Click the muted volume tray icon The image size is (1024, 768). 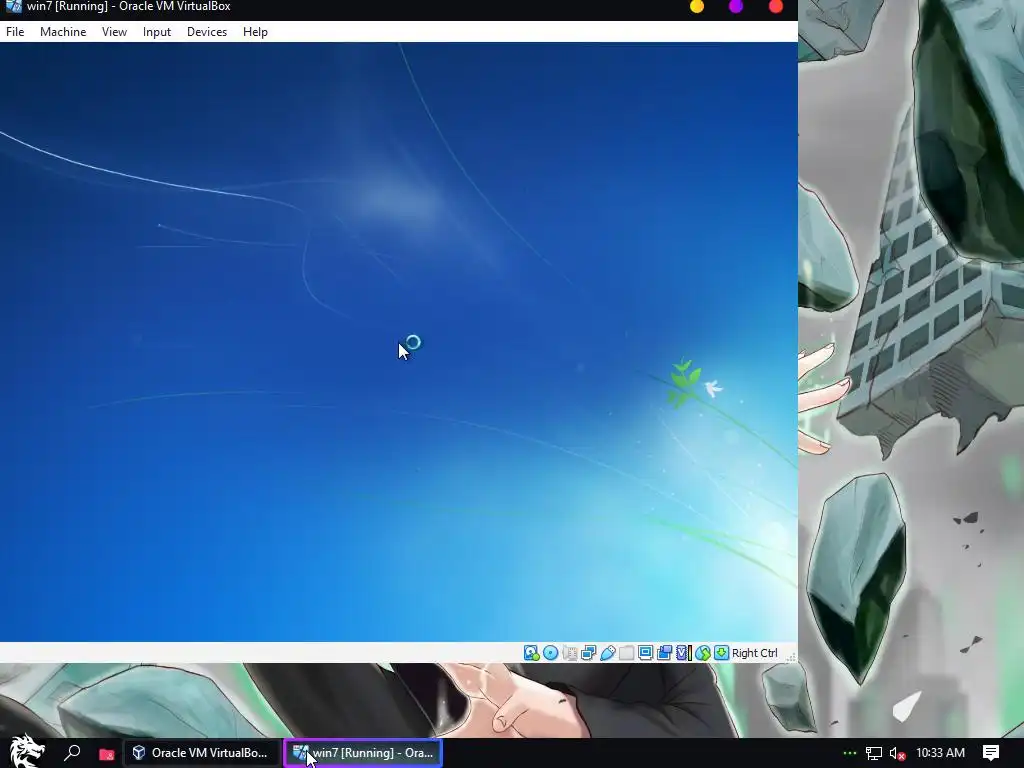(898, 753)
